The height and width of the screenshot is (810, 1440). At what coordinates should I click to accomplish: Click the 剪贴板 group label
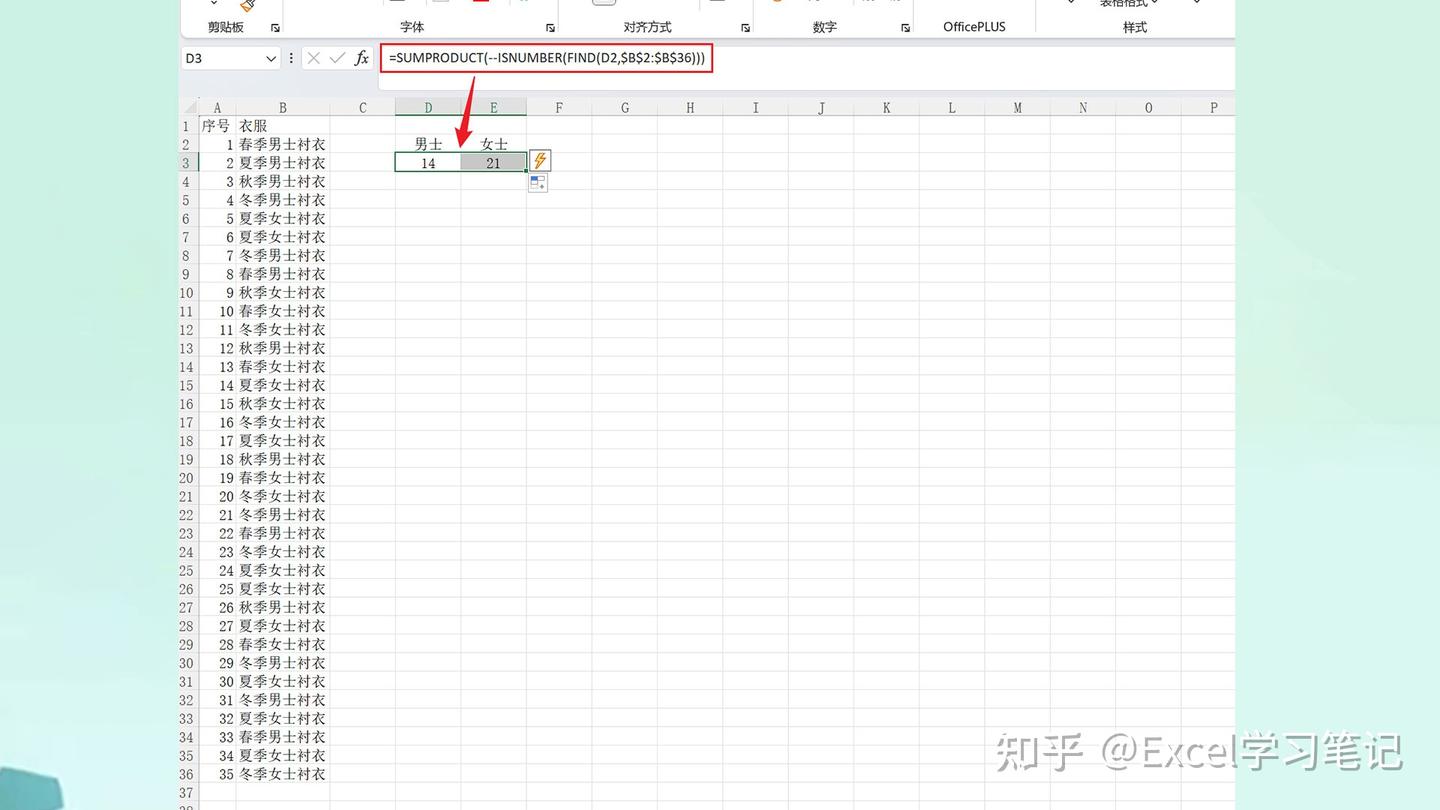tap(225, 27)
